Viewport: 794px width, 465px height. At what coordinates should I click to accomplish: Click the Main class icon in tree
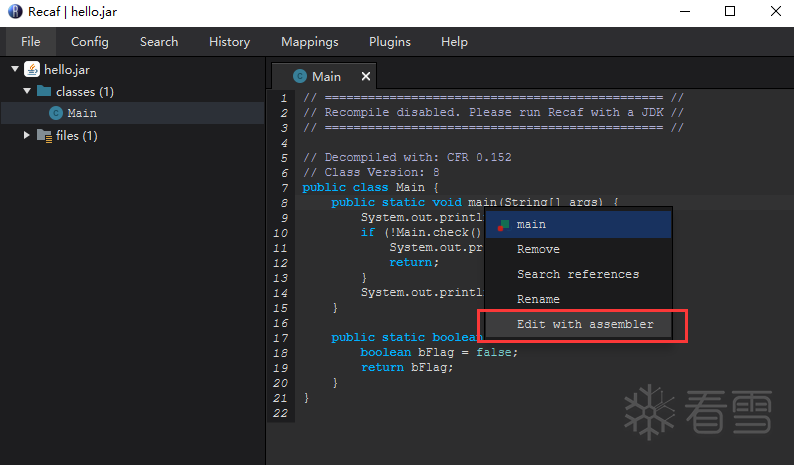point(55,113)
